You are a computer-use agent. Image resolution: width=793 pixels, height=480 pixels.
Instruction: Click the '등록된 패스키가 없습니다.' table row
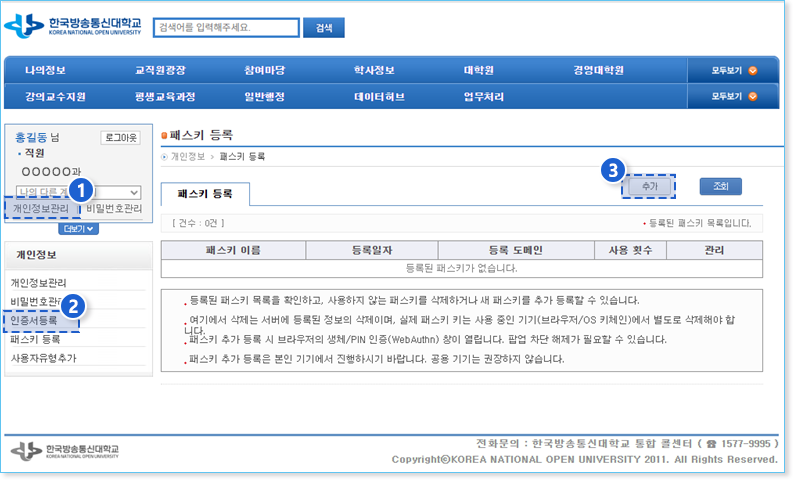tap(462, 269)
